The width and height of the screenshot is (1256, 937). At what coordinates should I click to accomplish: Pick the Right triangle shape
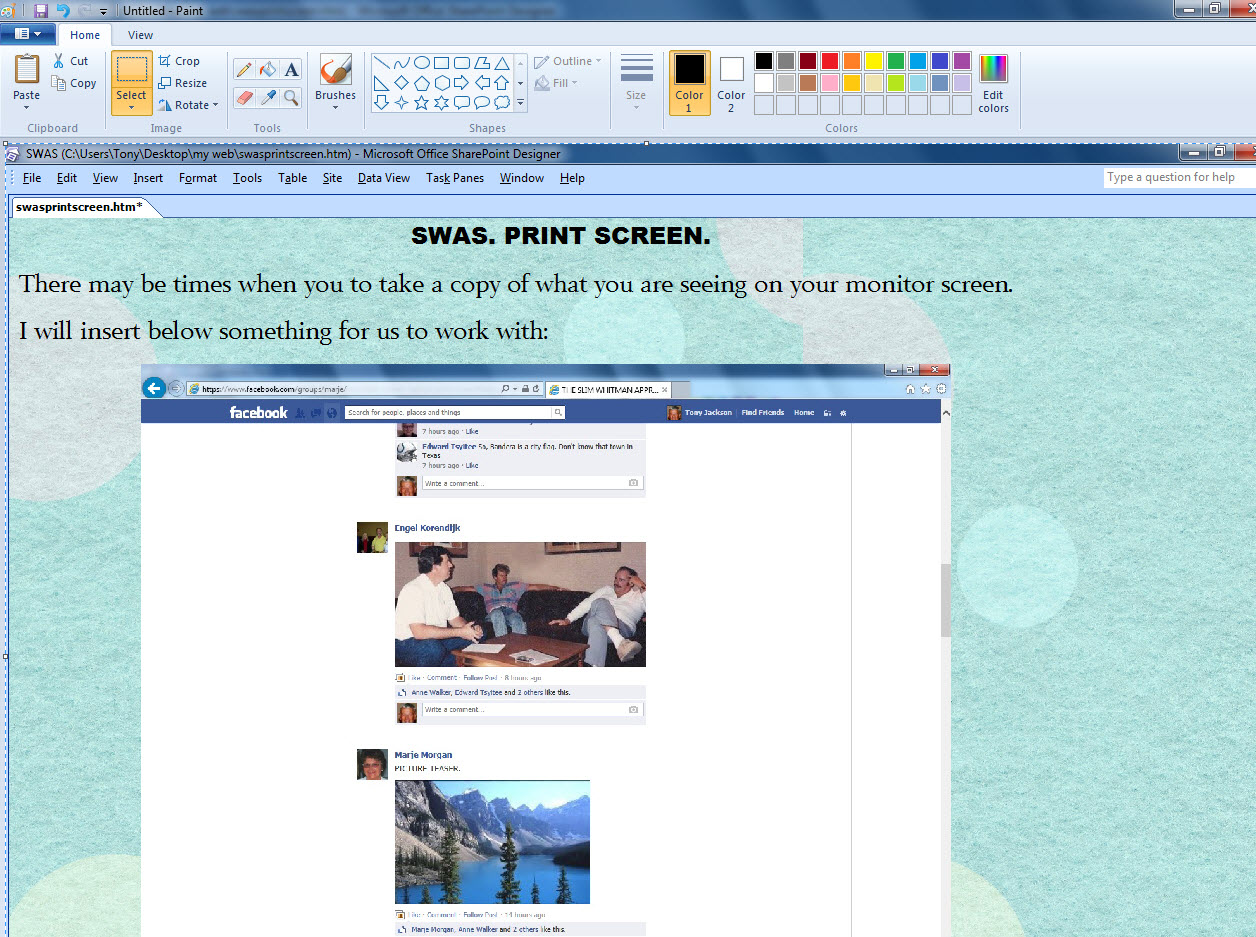coord(381,83)
